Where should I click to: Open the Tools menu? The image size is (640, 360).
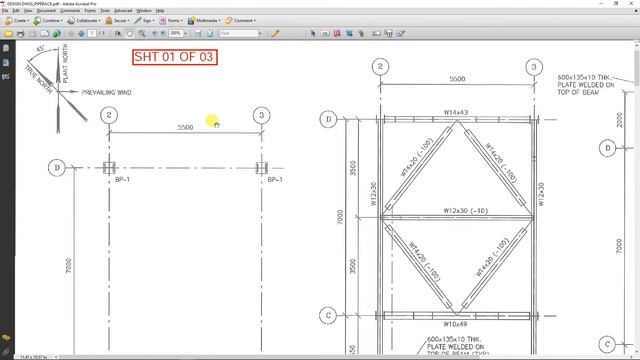(x=105, y=11)
